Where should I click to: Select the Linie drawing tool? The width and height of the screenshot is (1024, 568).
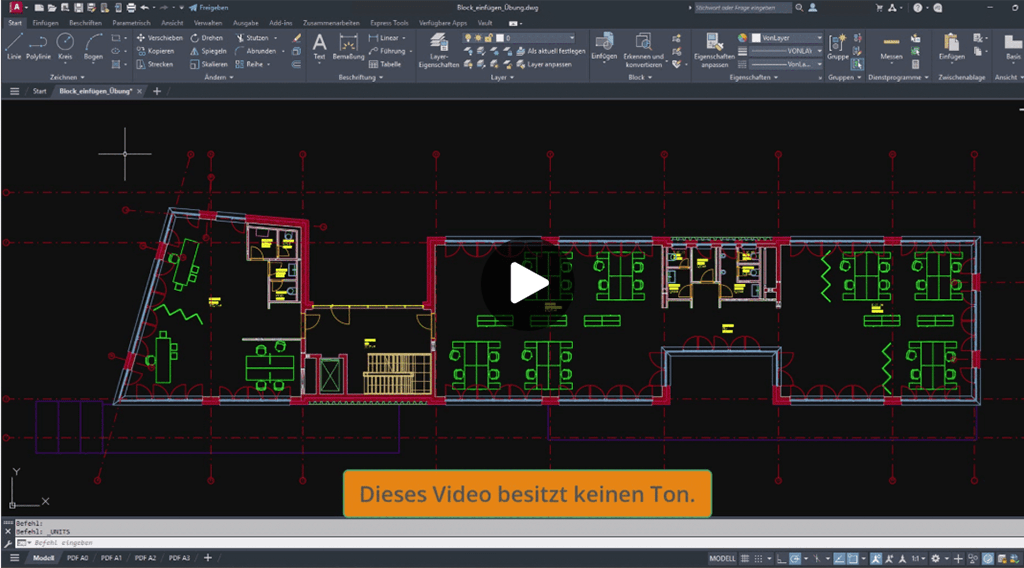click(14, 46)
